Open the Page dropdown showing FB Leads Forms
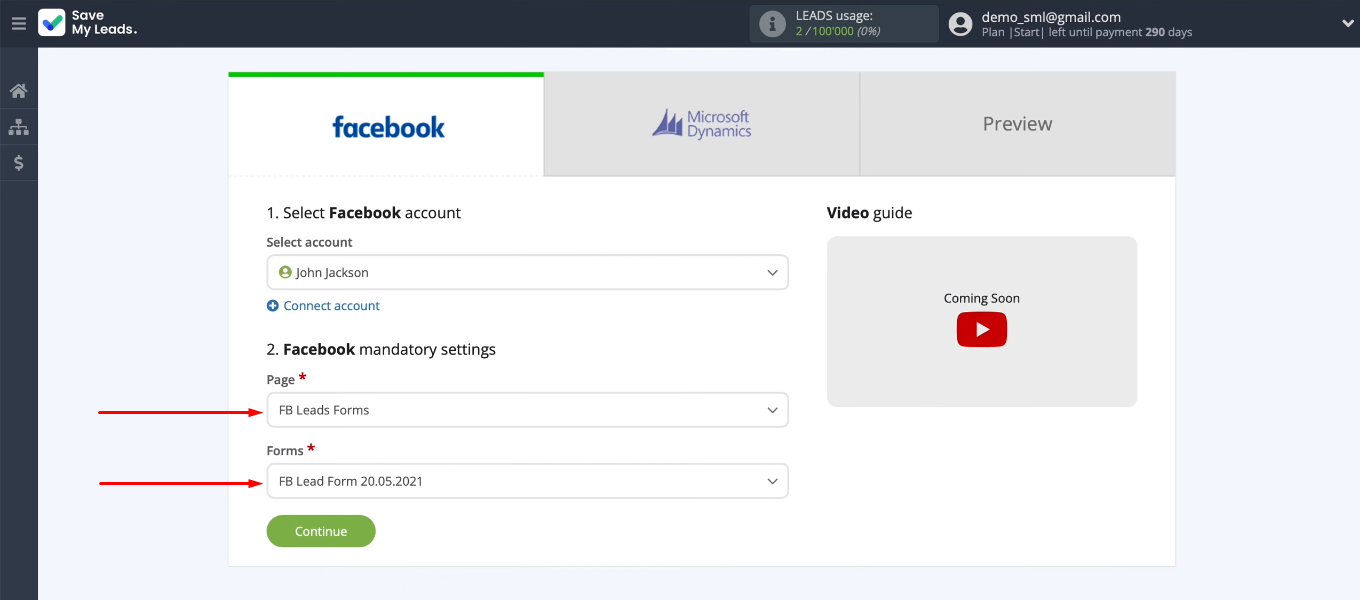The width and height of the screenshot is (1360, 600). [x=527, y=410]
